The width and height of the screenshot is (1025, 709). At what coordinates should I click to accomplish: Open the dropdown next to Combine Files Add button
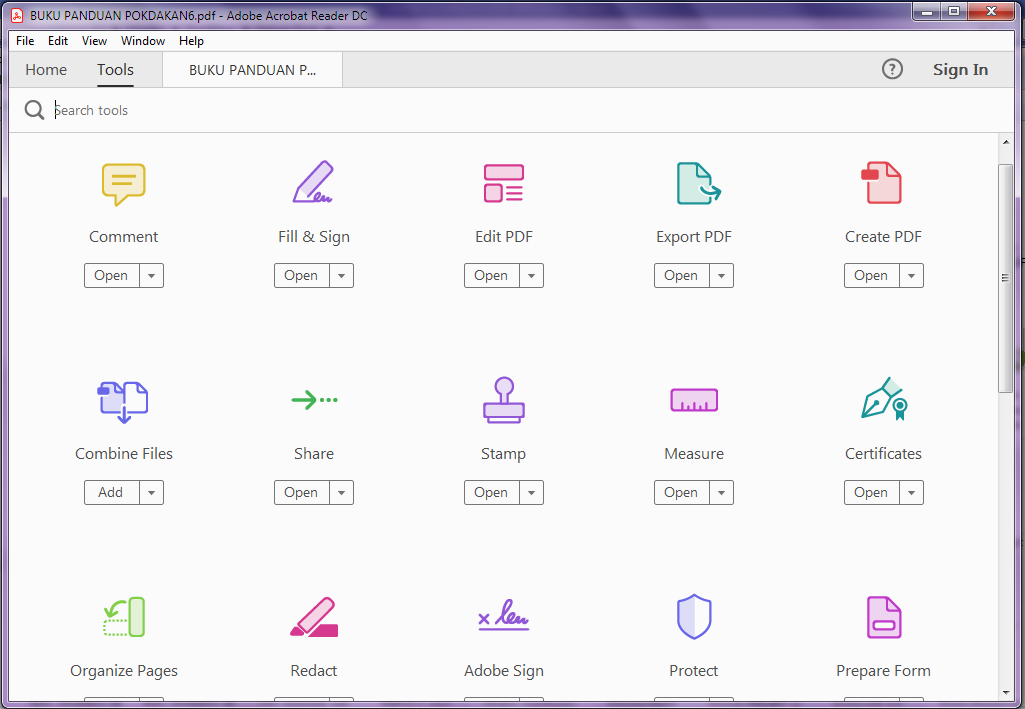(x=150, y=492)
